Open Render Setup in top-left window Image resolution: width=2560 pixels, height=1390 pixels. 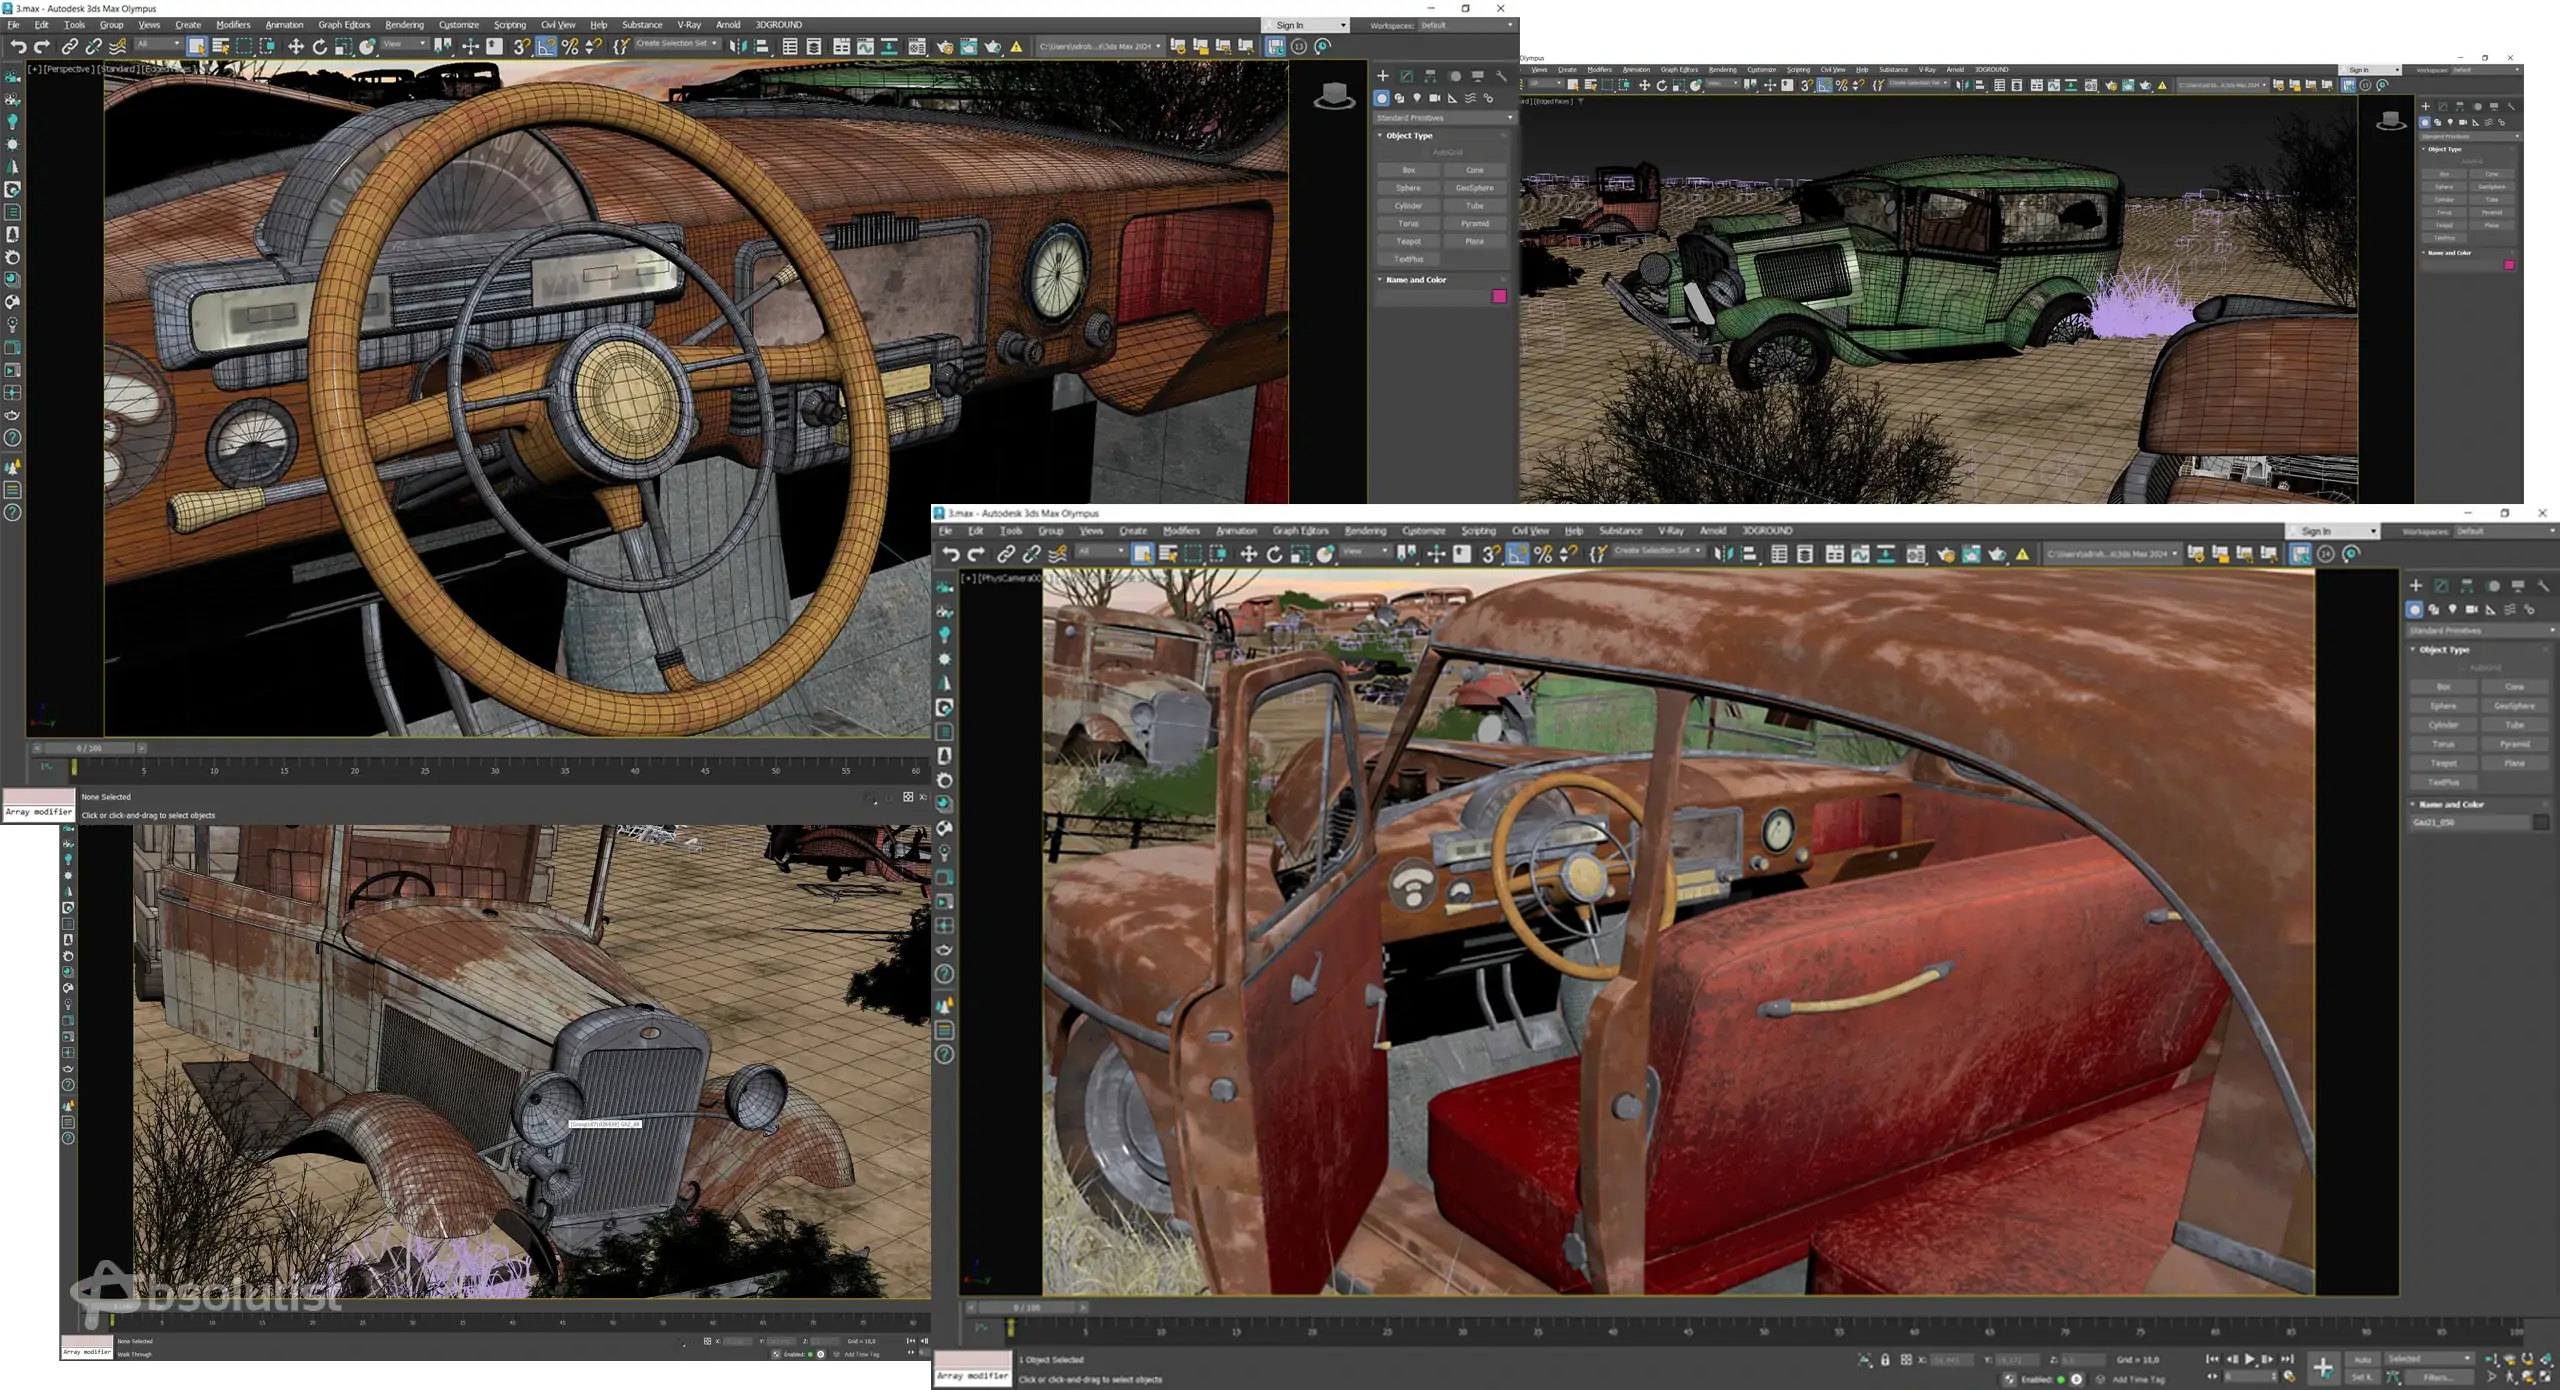tap(945, 46)
